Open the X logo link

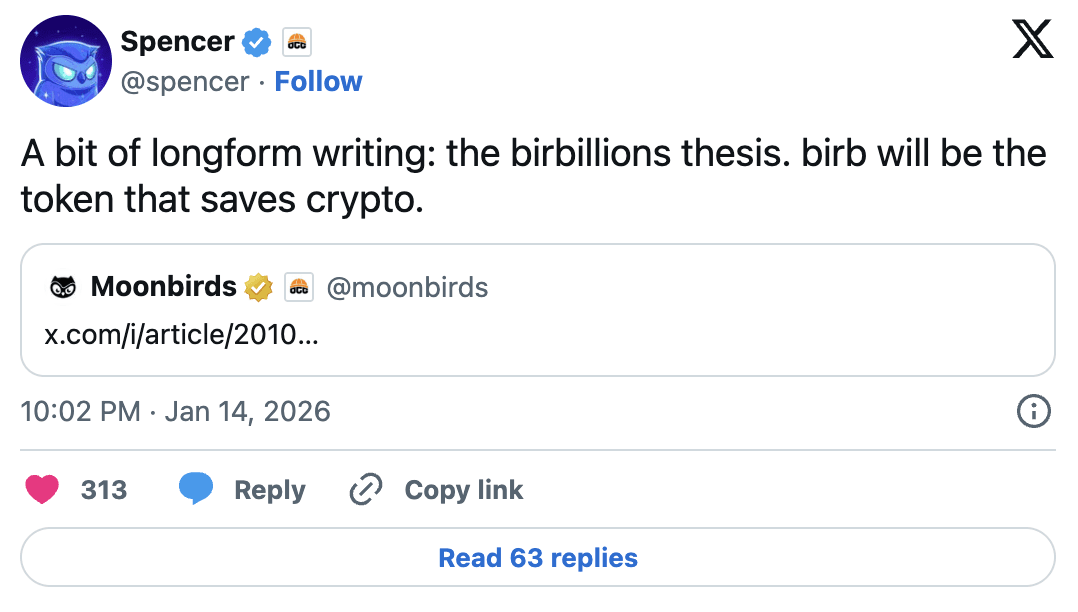coord(1033,42)
